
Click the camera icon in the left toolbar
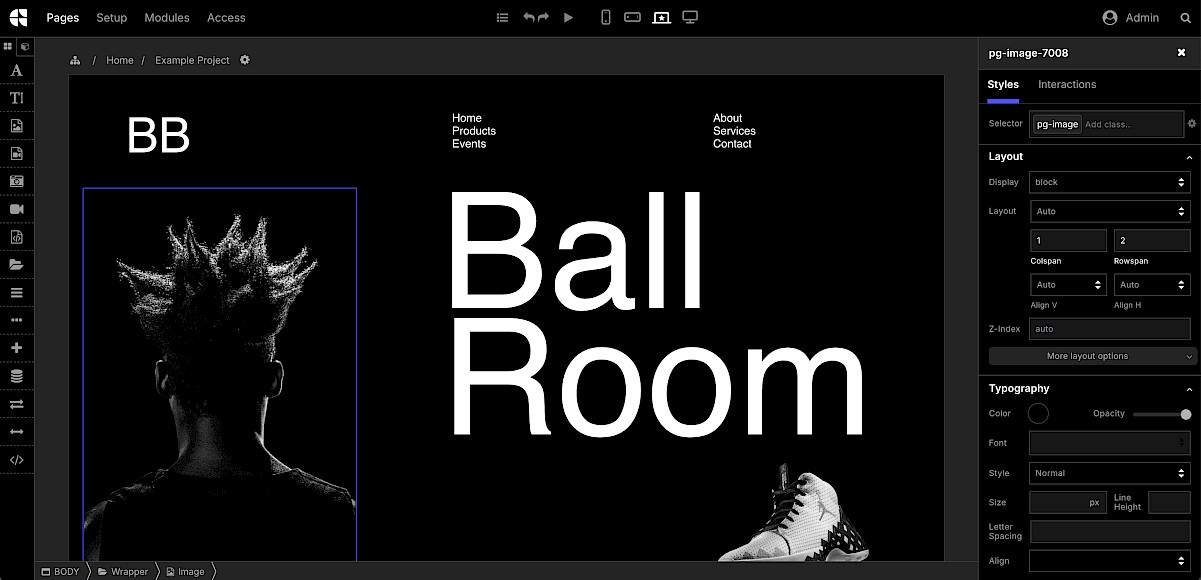[x=17, y=181]
